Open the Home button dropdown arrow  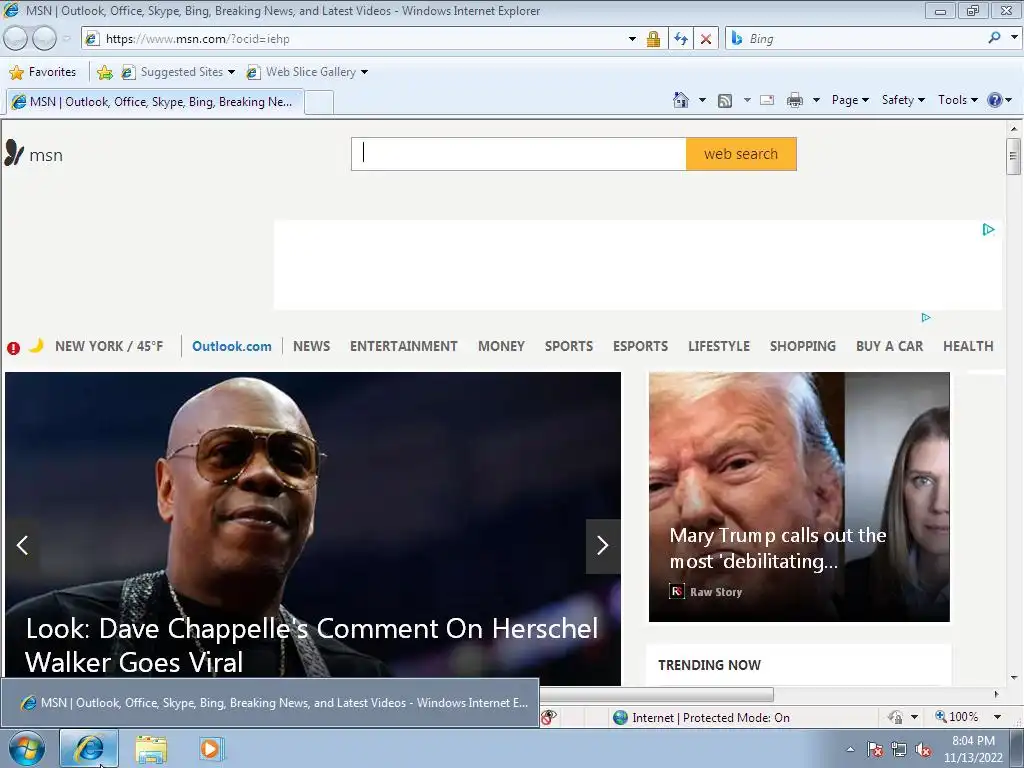pyautogui.click(x=702, y=101)
